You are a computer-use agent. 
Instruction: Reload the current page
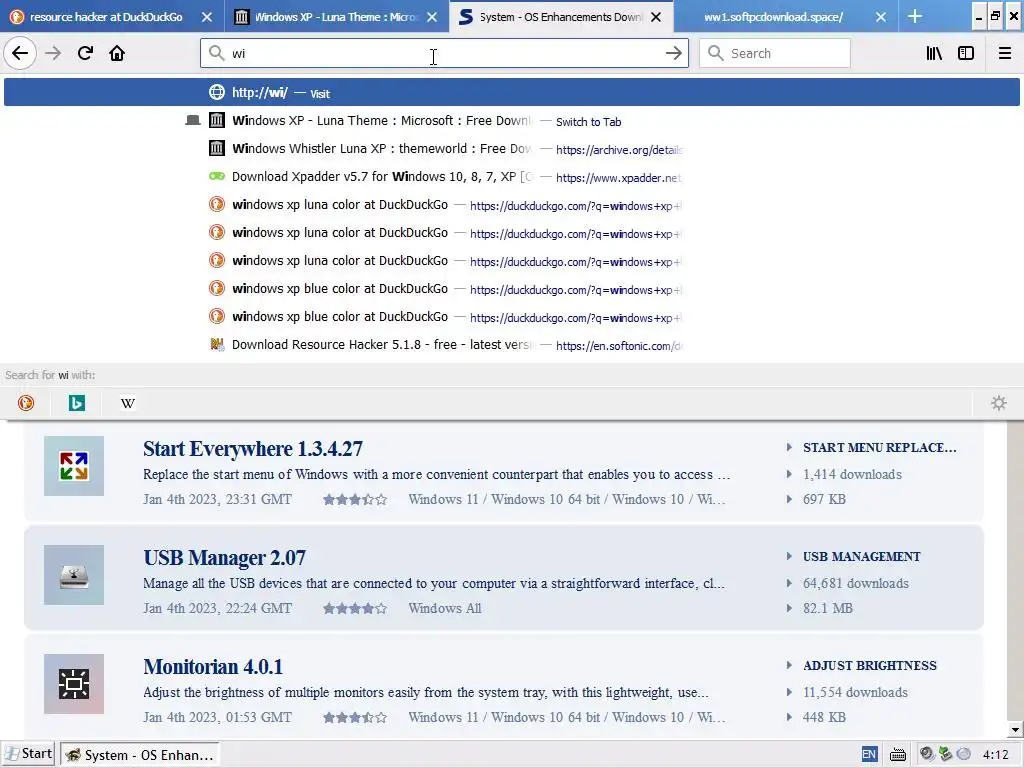85,53
